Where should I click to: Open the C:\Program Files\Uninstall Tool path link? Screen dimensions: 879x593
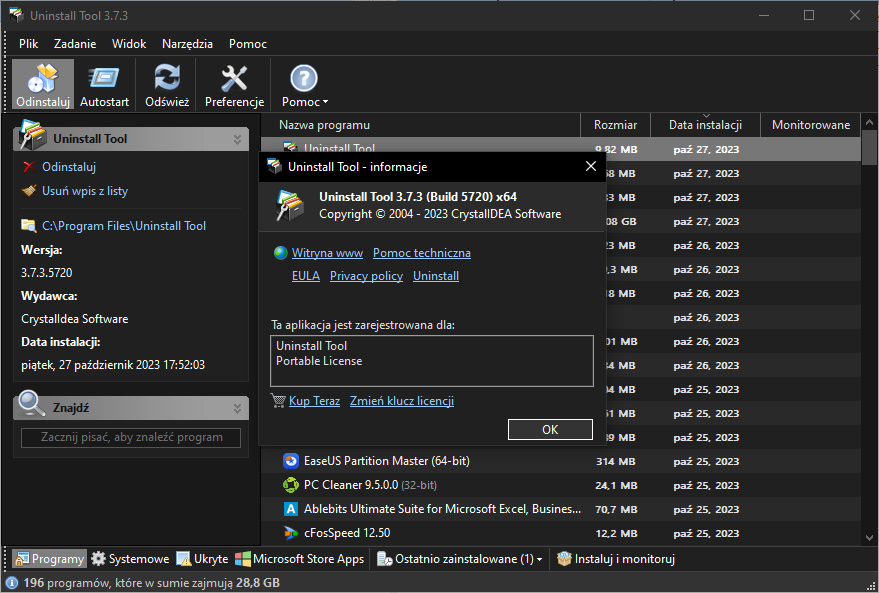click(x=124, y=225)
